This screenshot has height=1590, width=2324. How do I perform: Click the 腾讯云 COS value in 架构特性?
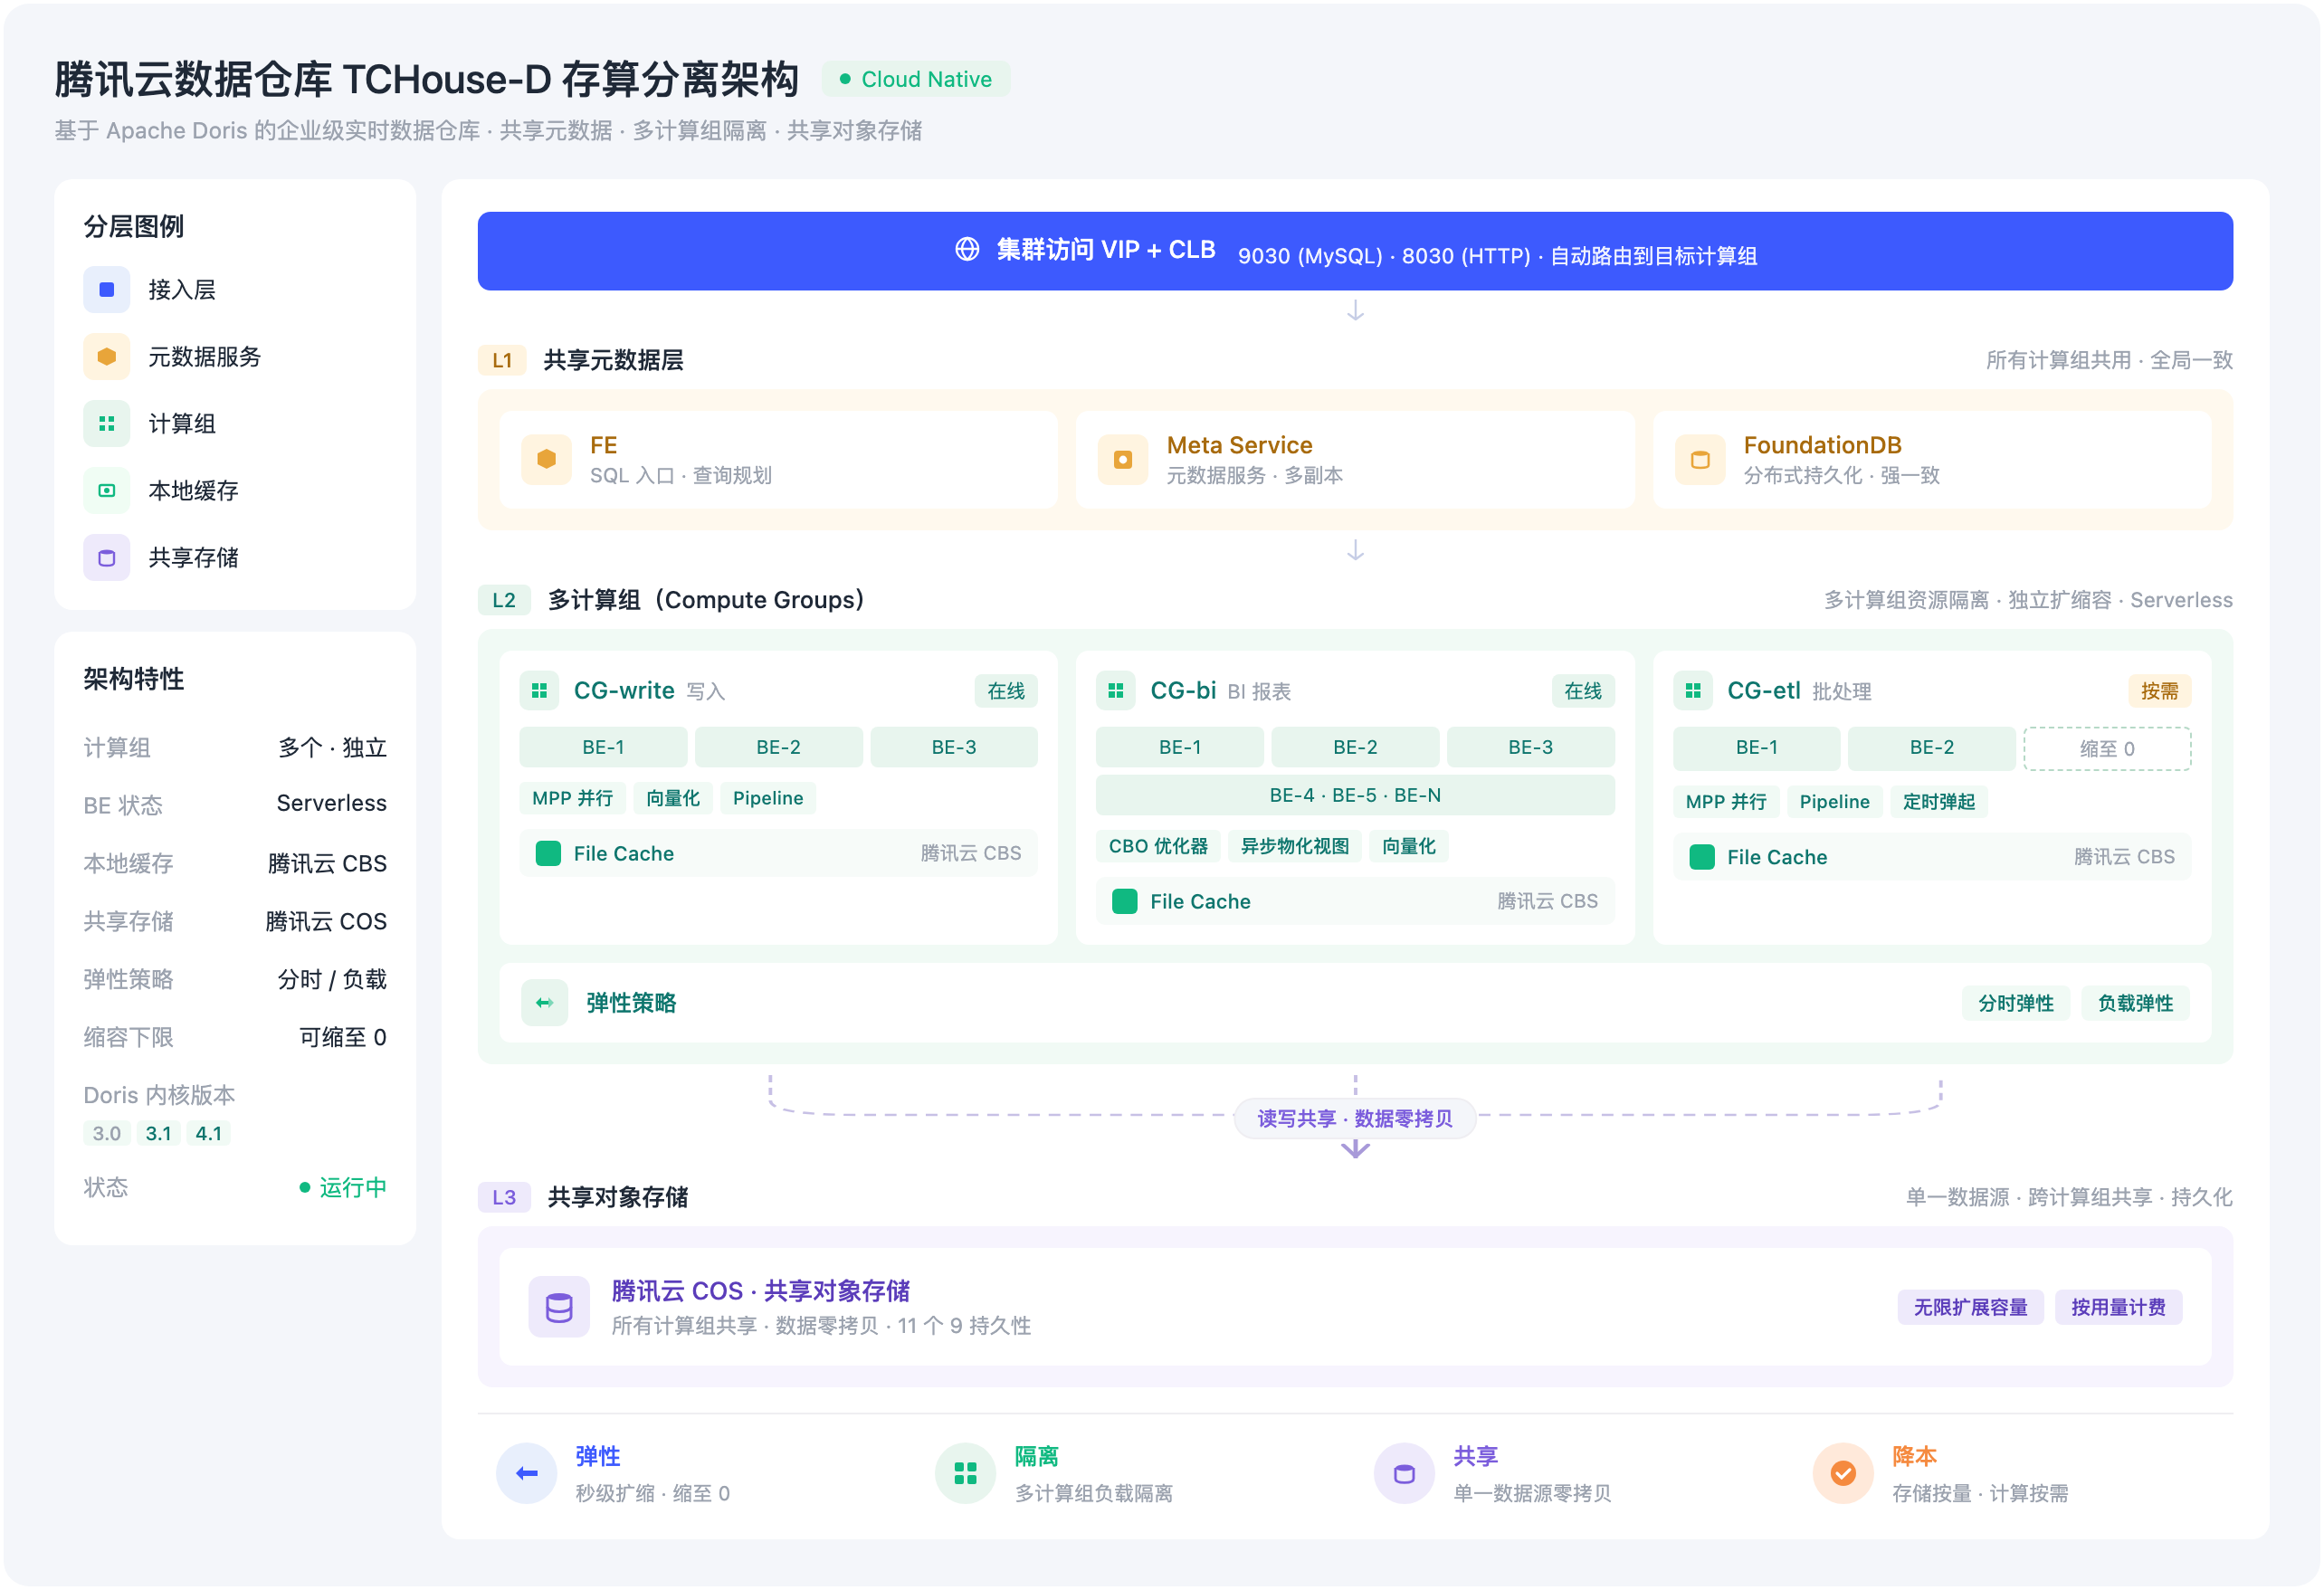(x=326, y=922)
